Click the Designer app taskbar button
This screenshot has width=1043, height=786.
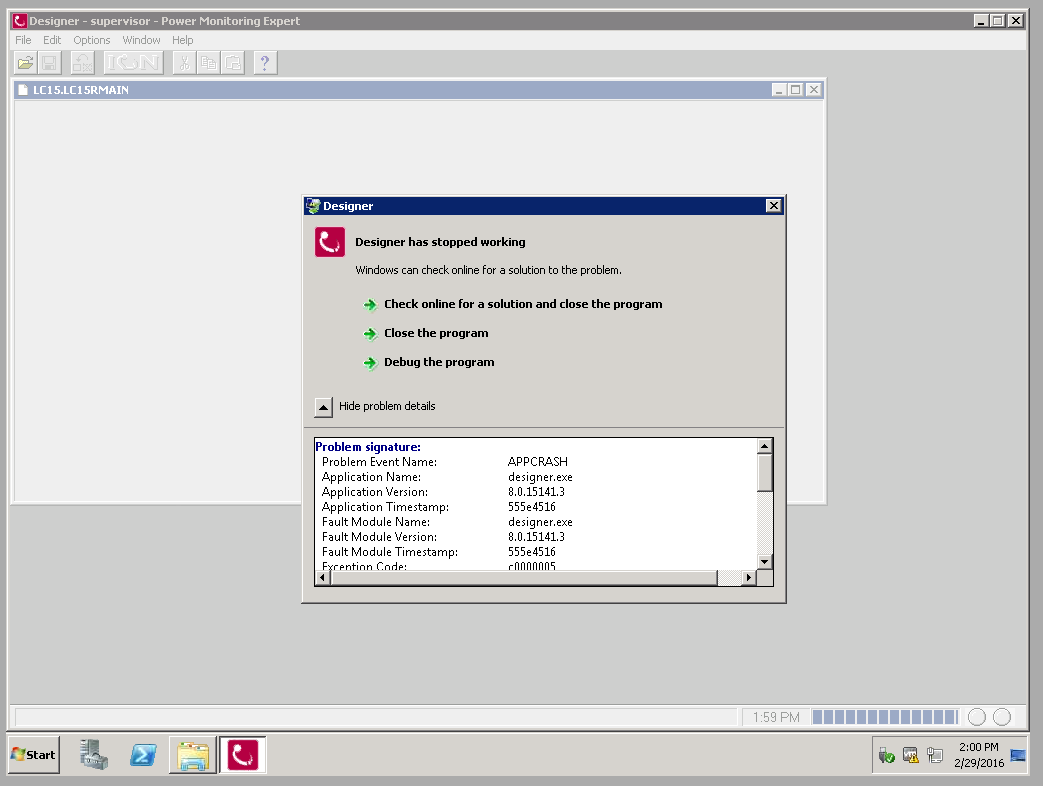pyautogui.click(x=243, y=755)
